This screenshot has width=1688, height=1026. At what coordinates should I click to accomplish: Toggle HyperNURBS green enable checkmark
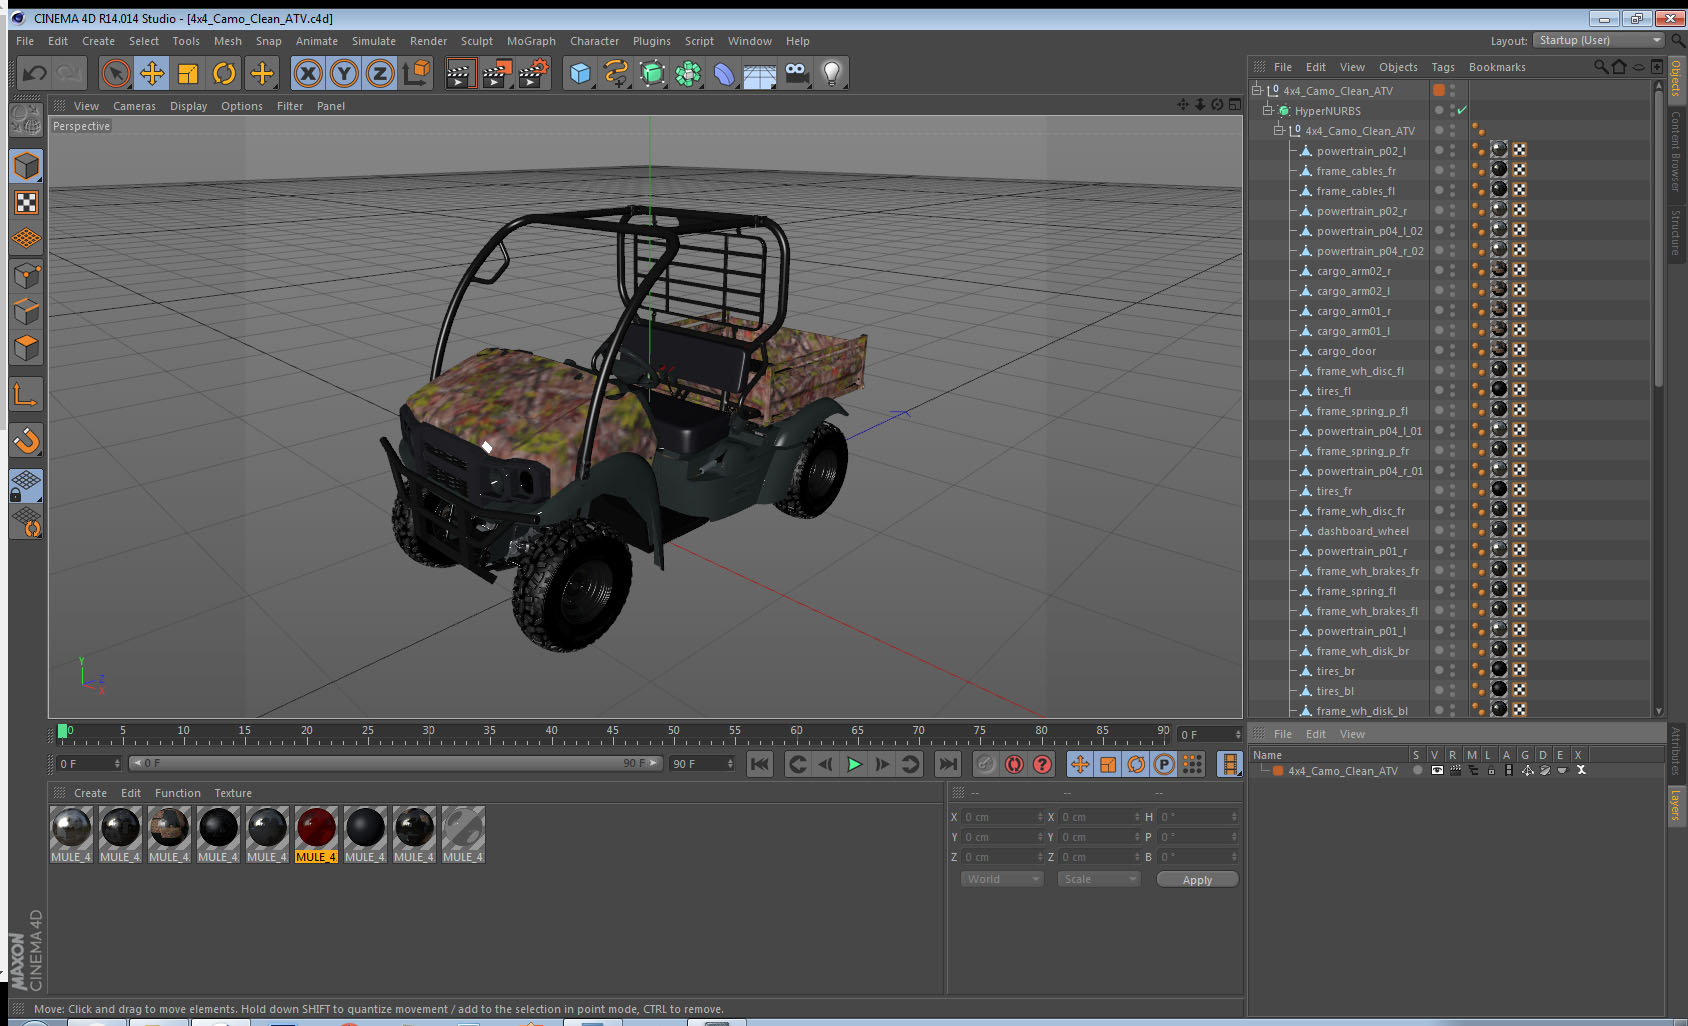pyautogui.click(x=1462, y=110)
